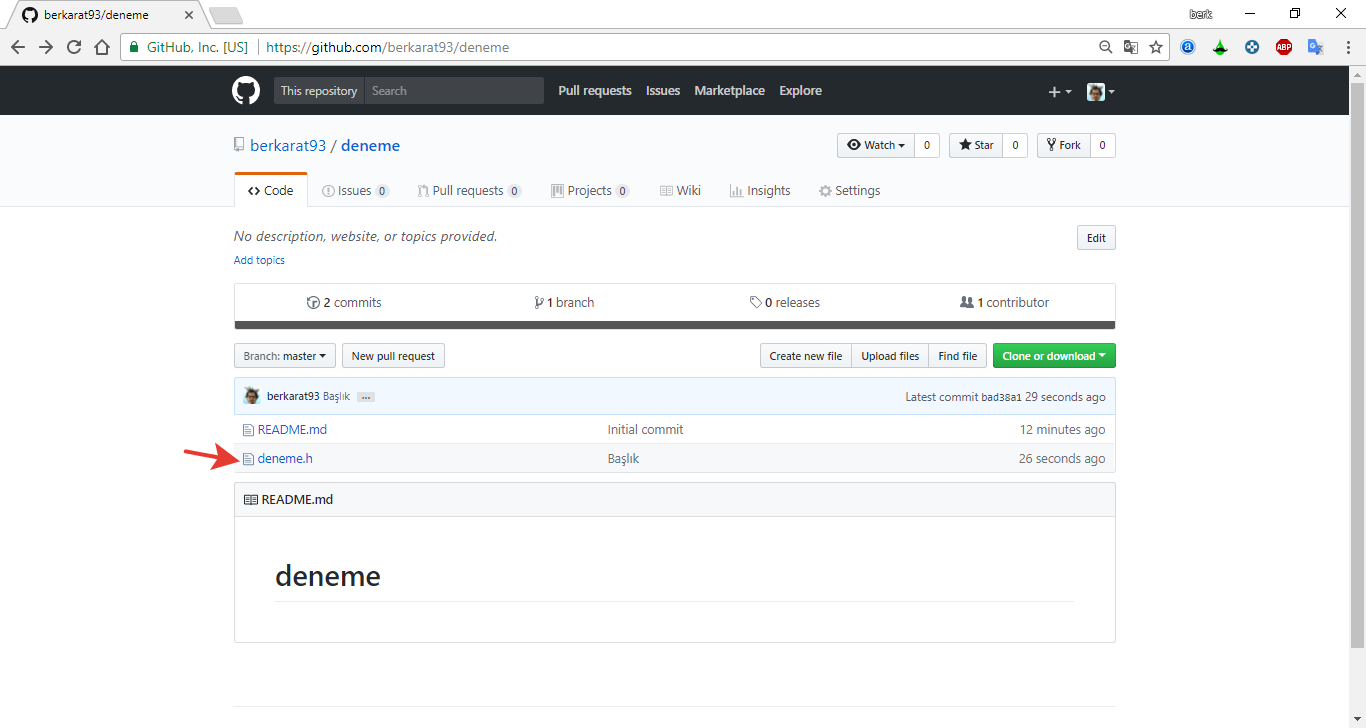1366x728 pixels.
Task: Click the blue round extension icon beside ABP
Action: point(1252,47)
